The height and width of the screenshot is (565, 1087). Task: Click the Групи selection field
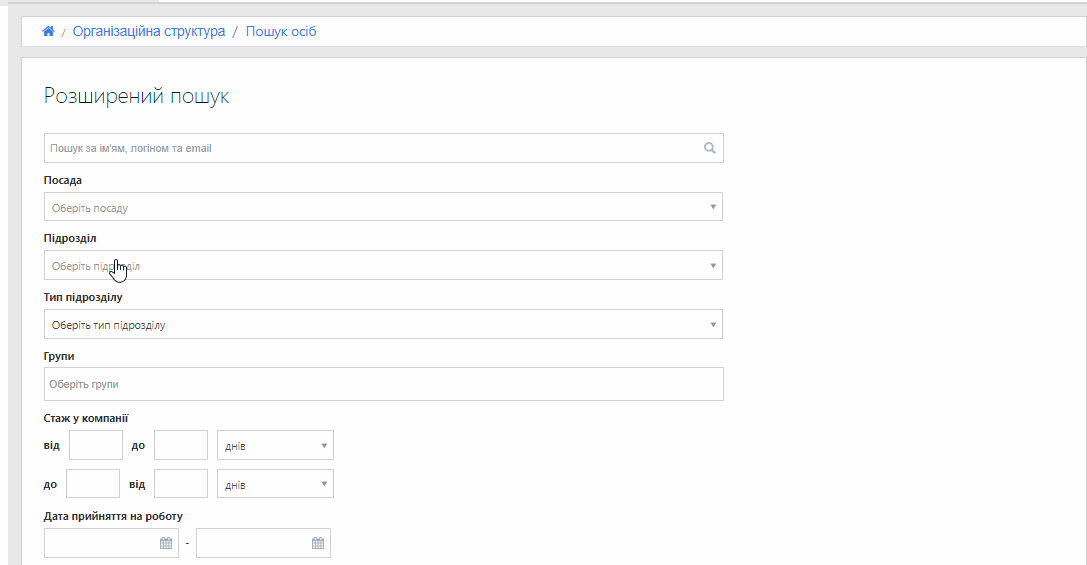[383, 384]
